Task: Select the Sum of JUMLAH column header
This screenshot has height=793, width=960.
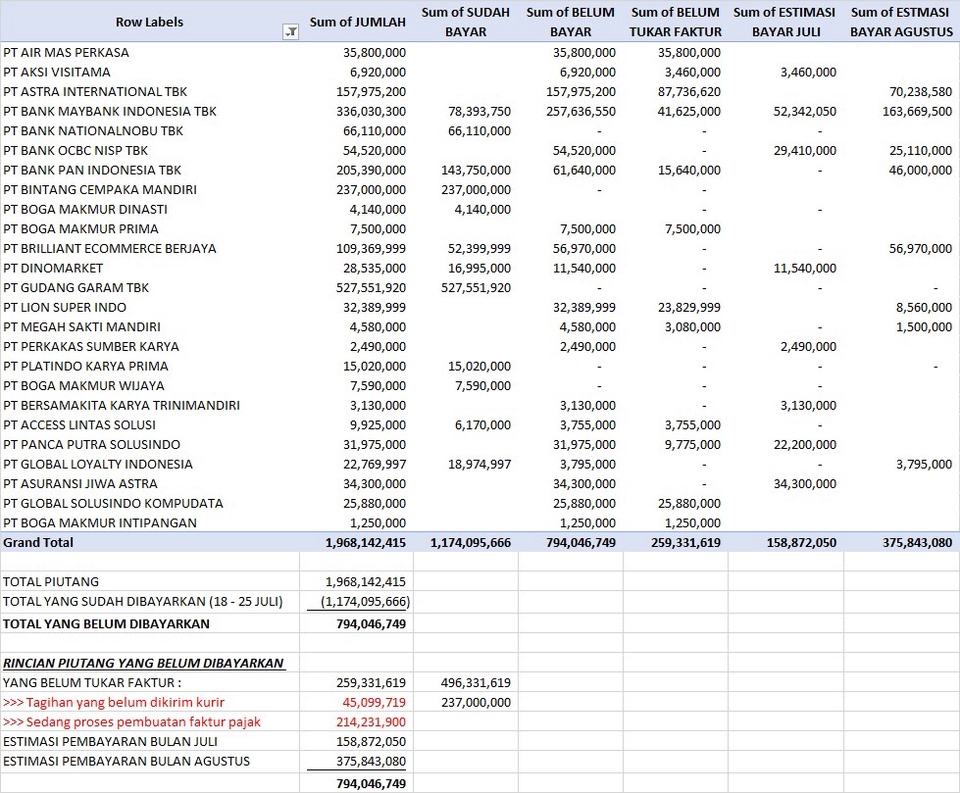Action: click(x=358, y=22)
